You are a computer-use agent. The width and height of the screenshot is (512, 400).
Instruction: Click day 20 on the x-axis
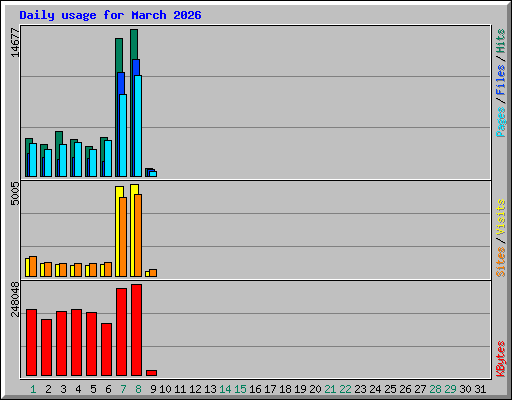tap(315, 389)
